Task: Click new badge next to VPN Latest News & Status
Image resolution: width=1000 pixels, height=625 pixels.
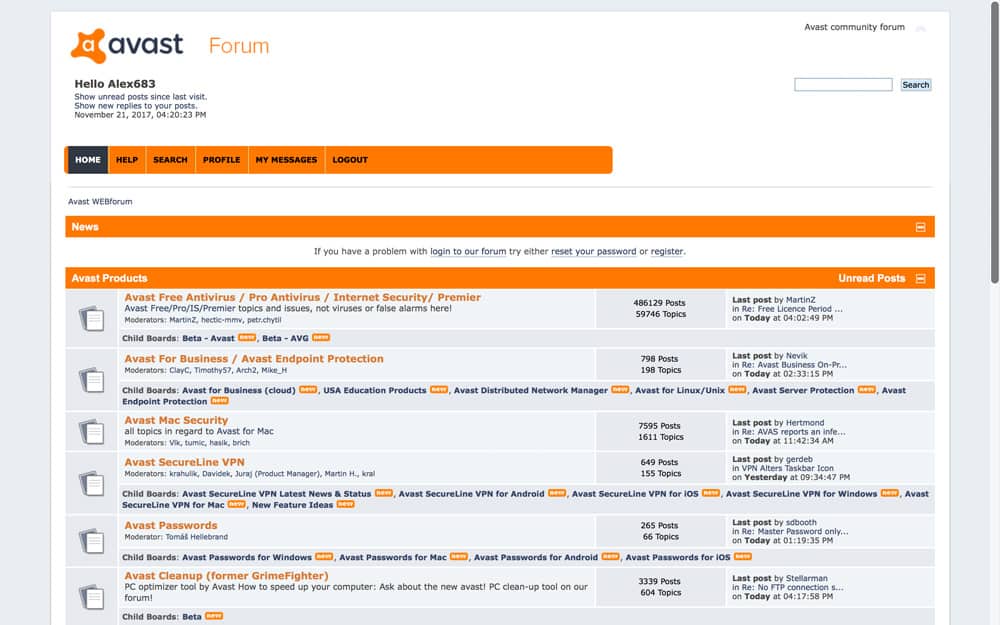Action: tap(384, 493)
